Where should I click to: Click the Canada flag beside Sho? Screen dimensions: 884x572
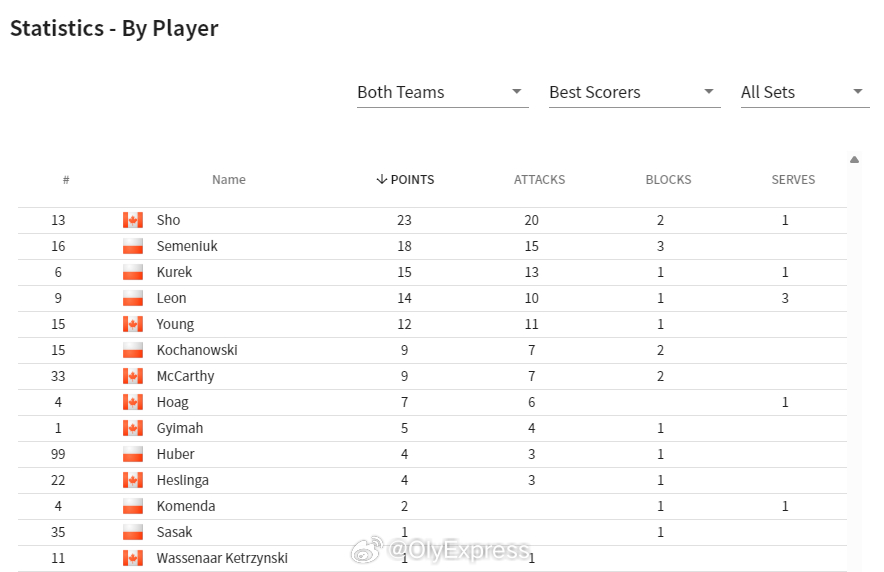click(133, 220)
